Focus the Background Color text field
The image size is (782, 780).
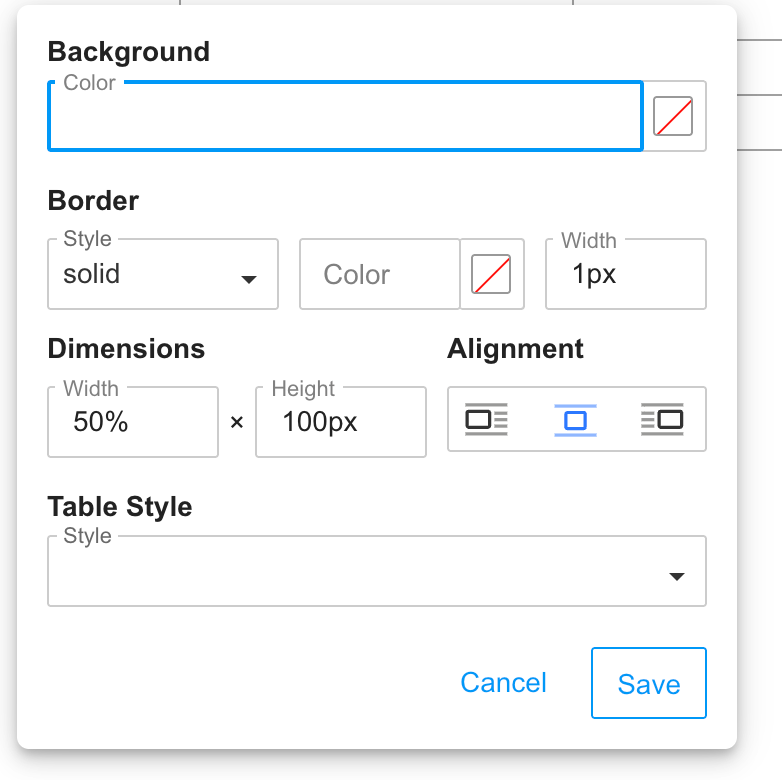point(344,117)
